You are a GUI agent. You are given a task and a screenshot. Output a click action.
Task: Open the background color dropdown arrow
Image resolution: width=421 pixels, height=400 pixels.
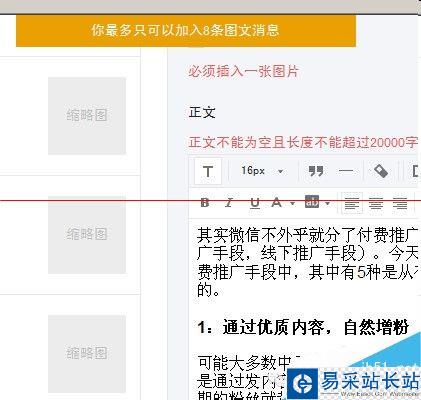point(327,203)
